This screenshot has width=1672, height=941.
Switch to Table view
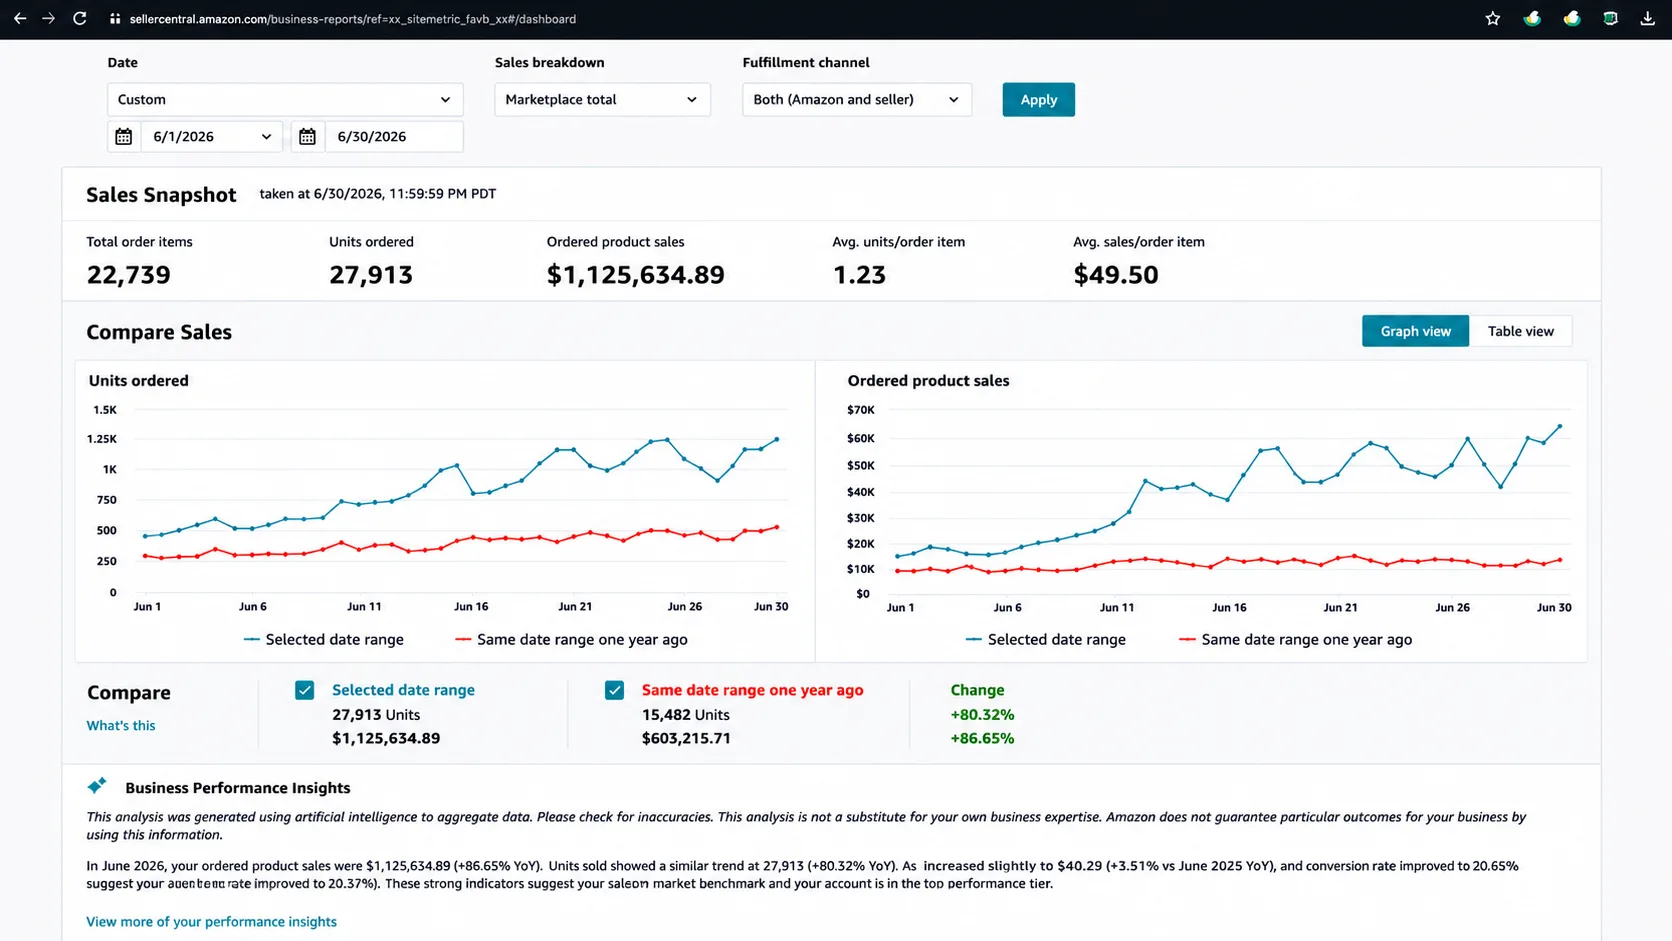1520,331
